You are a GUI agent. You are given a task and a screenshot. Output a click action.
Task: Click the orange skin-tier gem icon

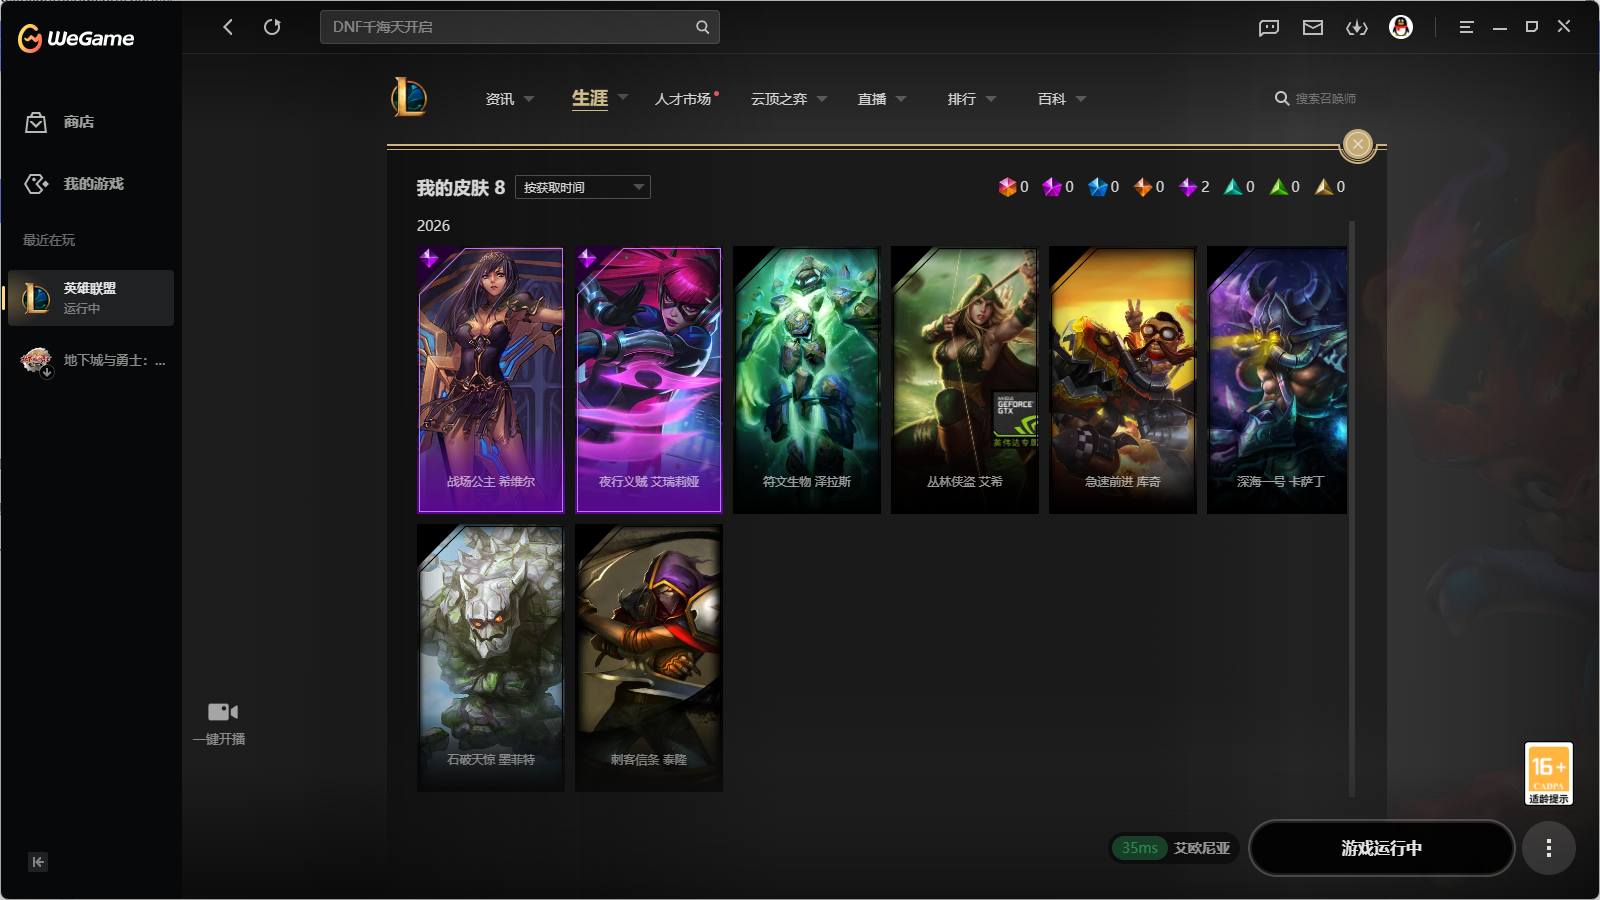coord(1143,187)
